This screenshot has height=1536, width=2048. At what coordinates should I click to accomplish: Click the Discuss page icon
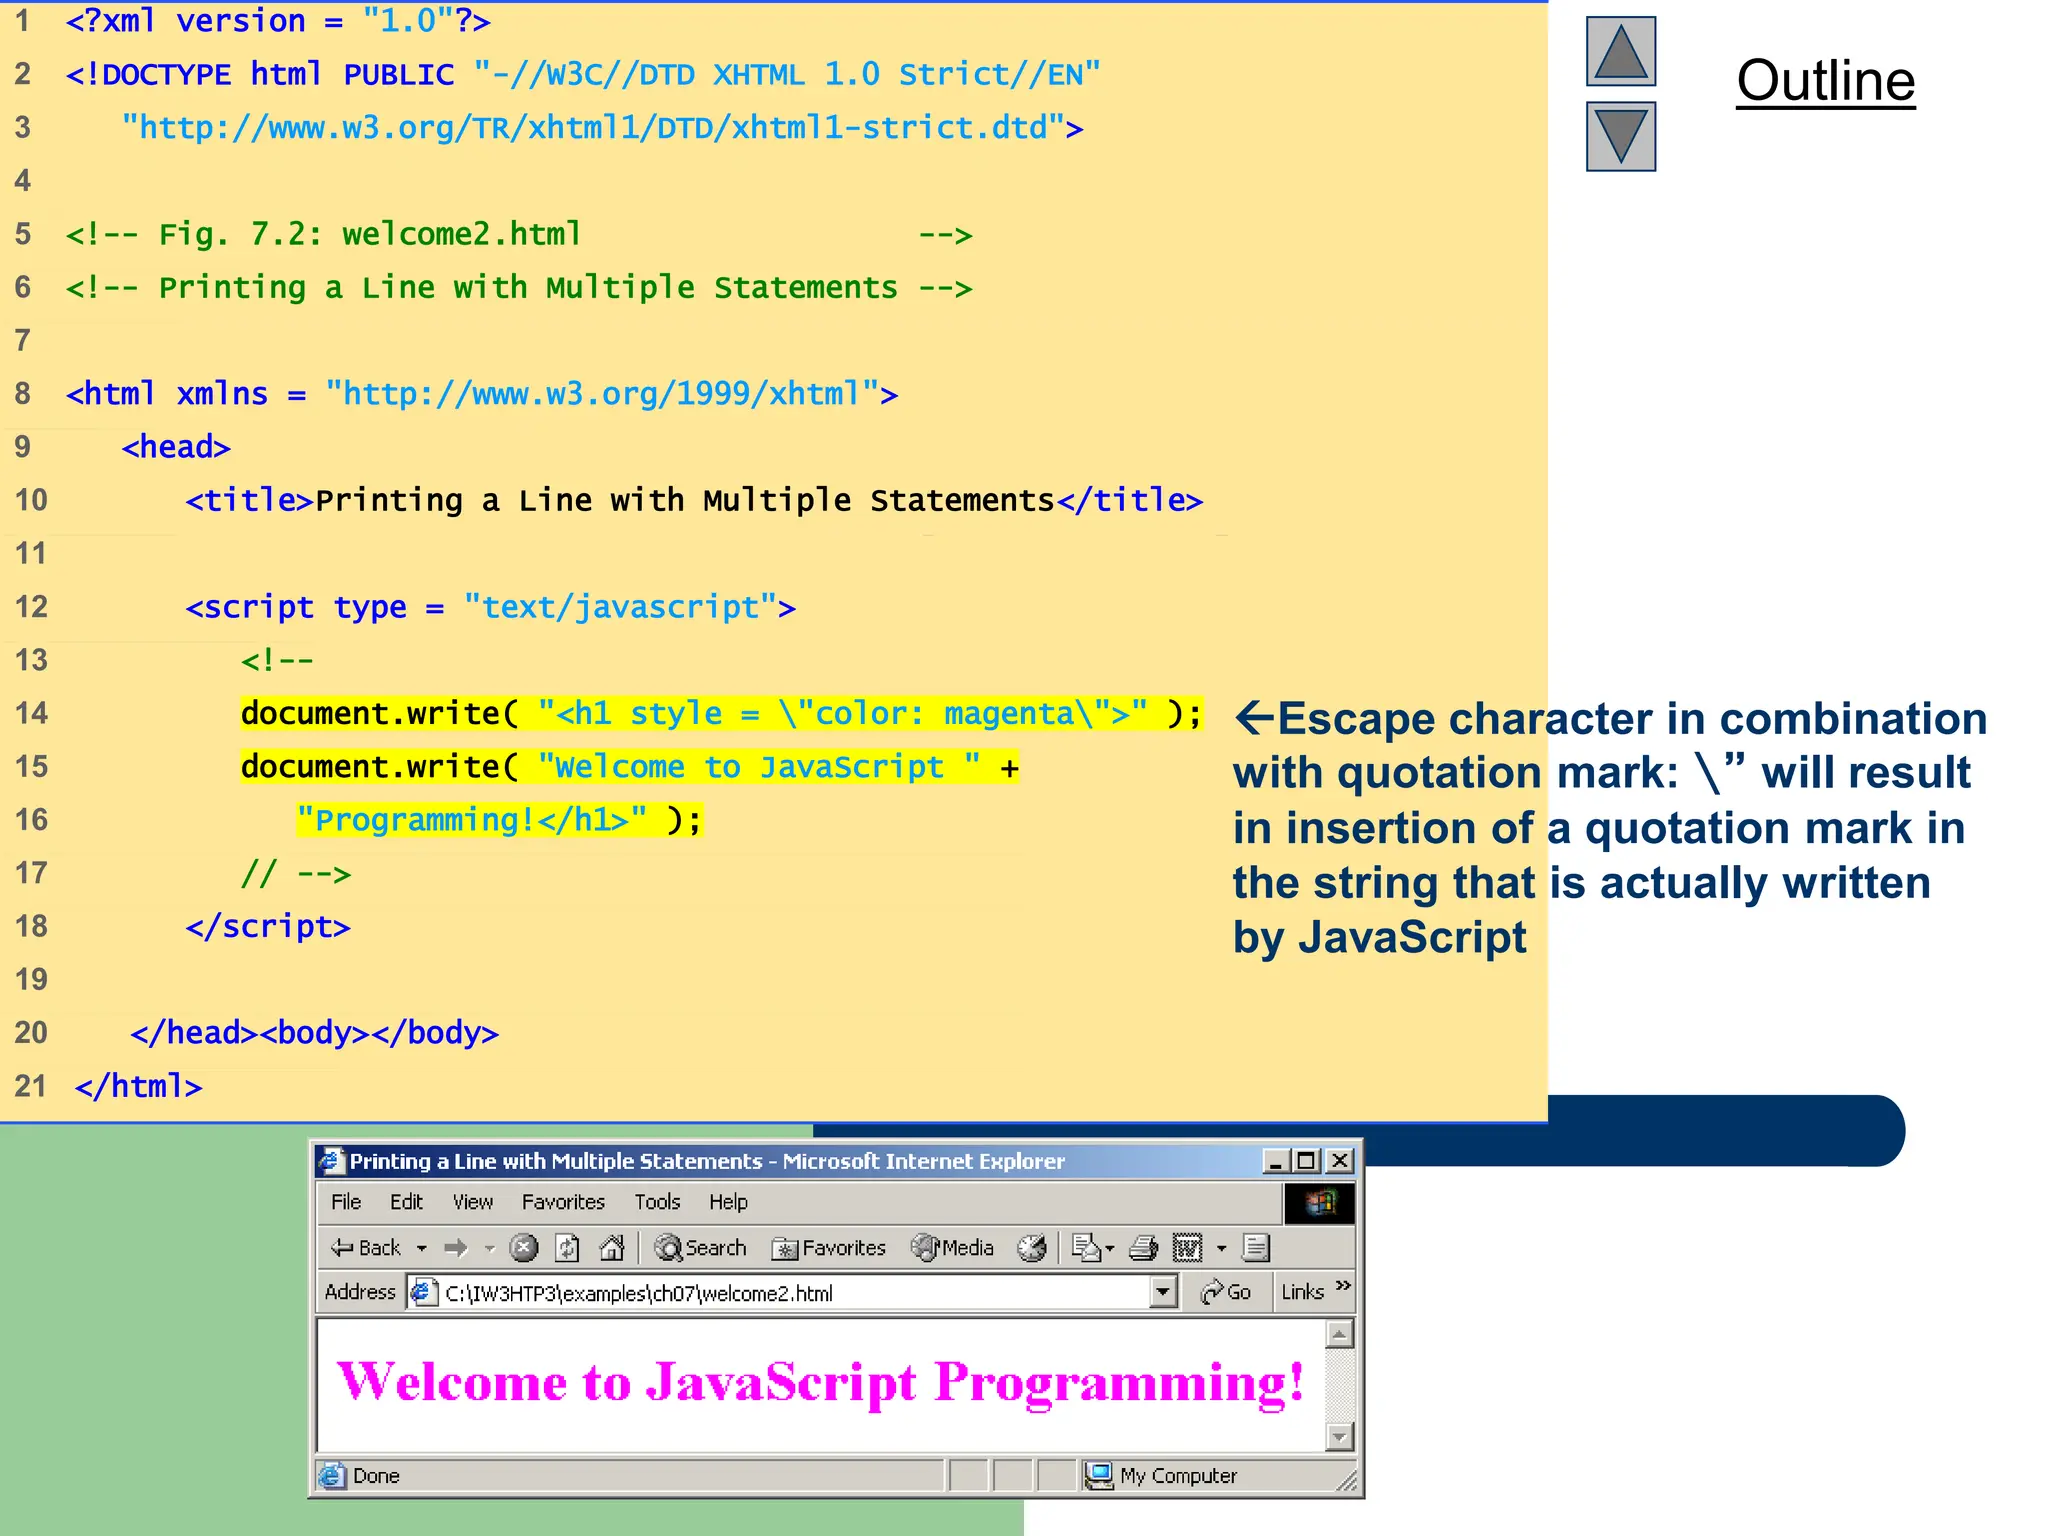[1256, 1248]
